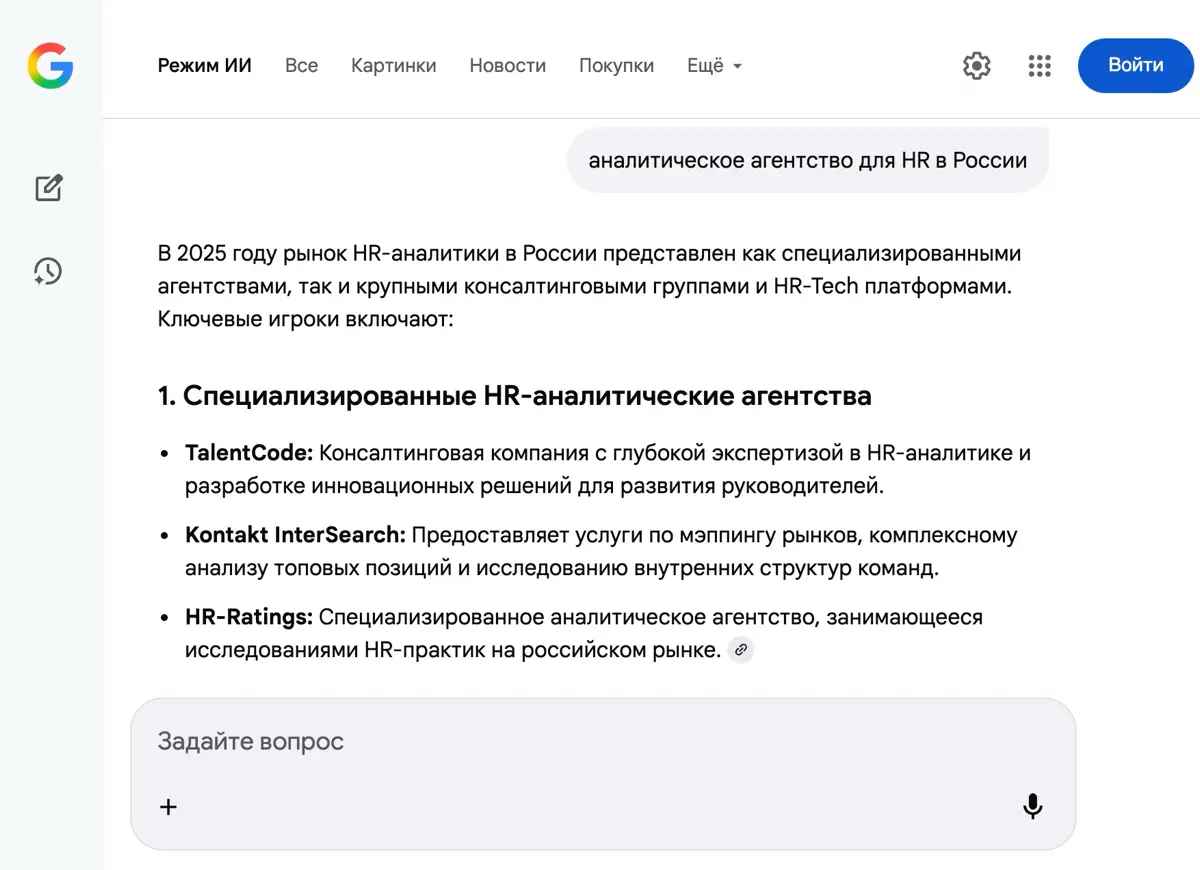Click the Kontakt InterSearch entry

pos(290,535)
